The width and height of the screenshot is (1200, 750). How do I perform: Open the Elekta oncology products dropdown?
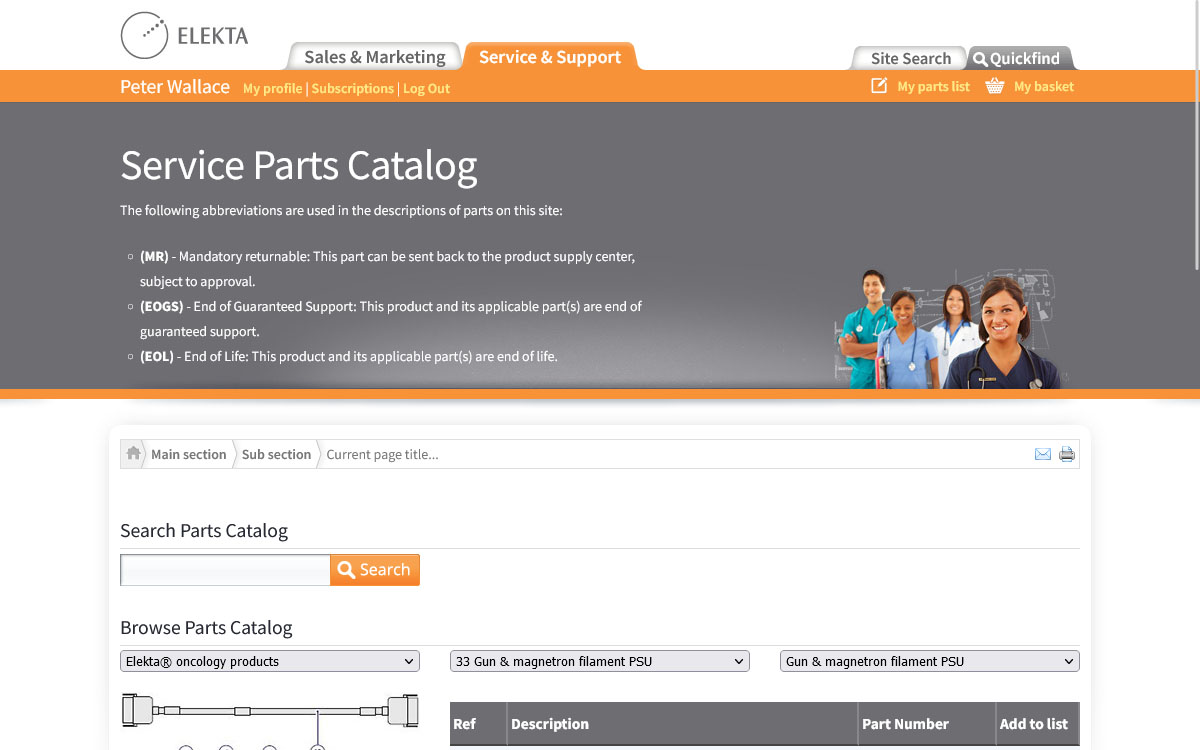click(270, 661)
